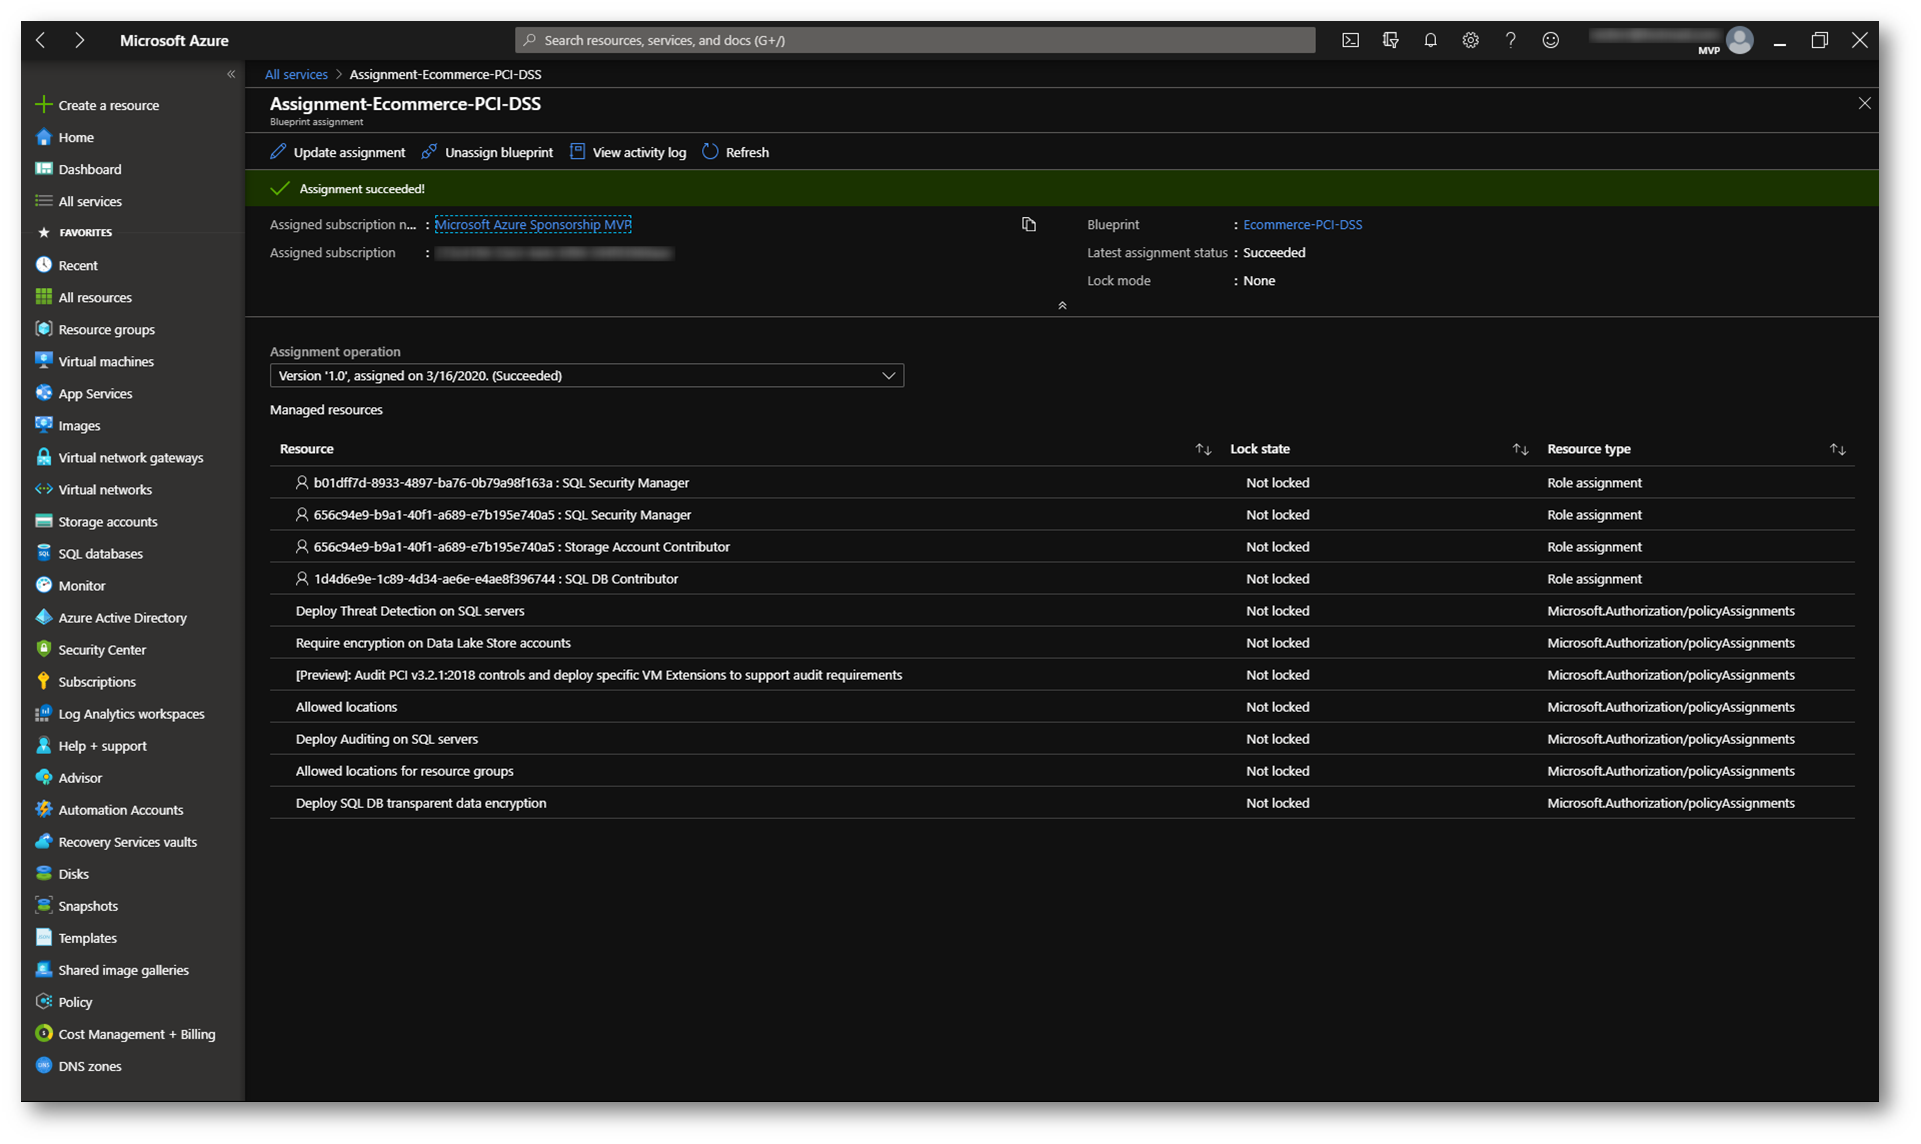Click the Automation Accounts icon
The height and width of the screenshot is (1144, 1921).
click(x=44, y=809)
